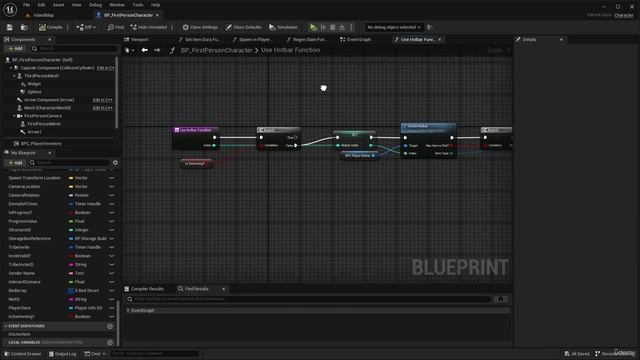Toggle visibility eye for BedArray variable
The height and width of the screenshot is (360, 640).
click(x=111, y=291)
